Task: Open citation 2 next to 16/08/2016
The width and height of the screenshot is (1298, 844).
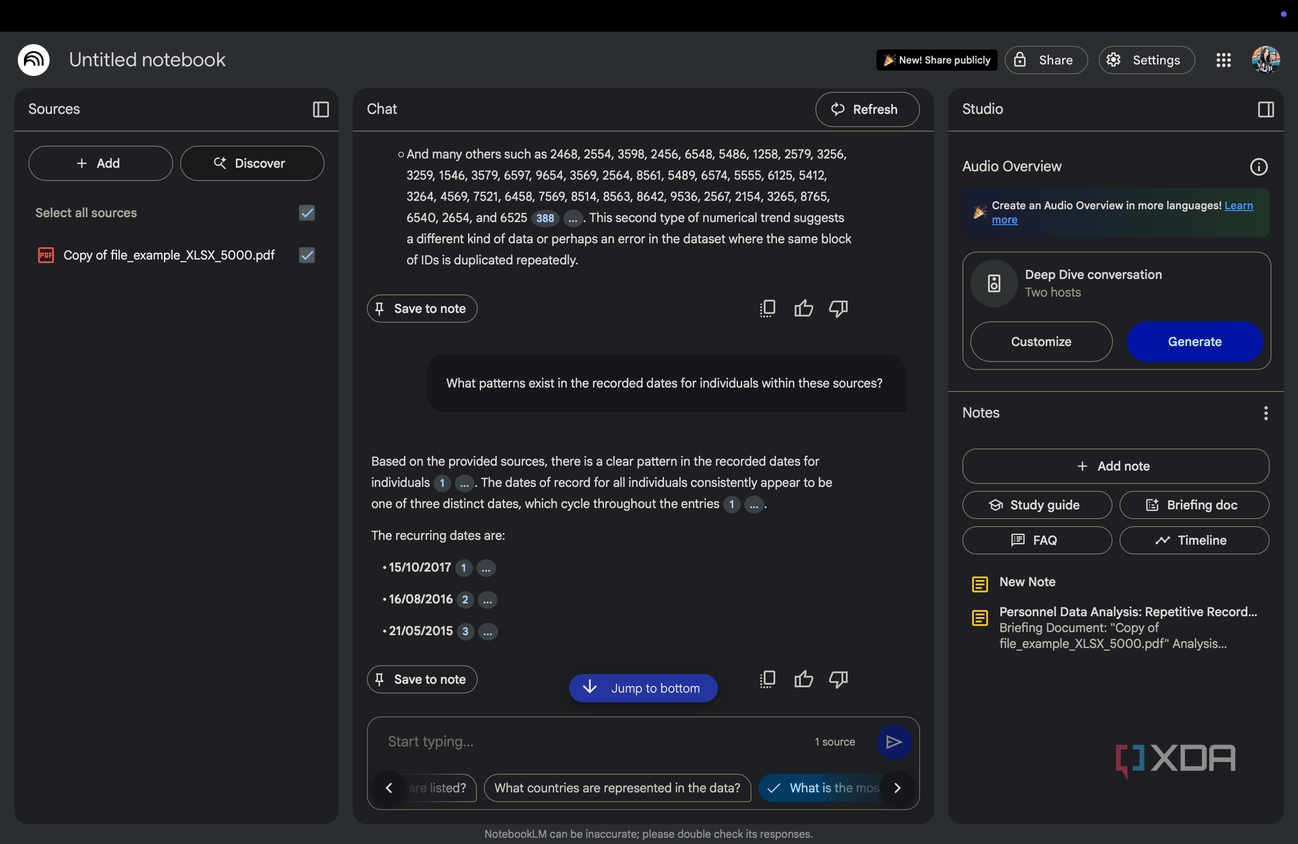Action: (465, 600)
